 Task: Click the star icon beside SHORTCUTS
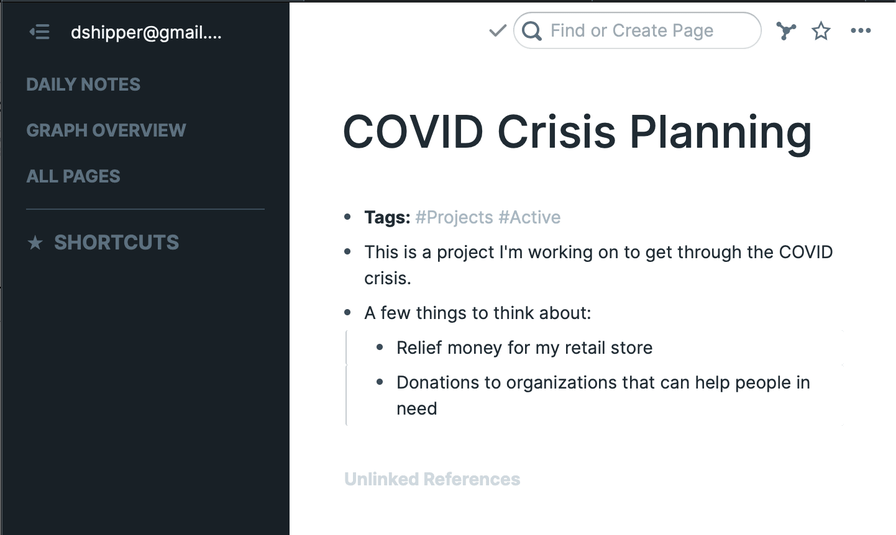(x=35, y=243)
